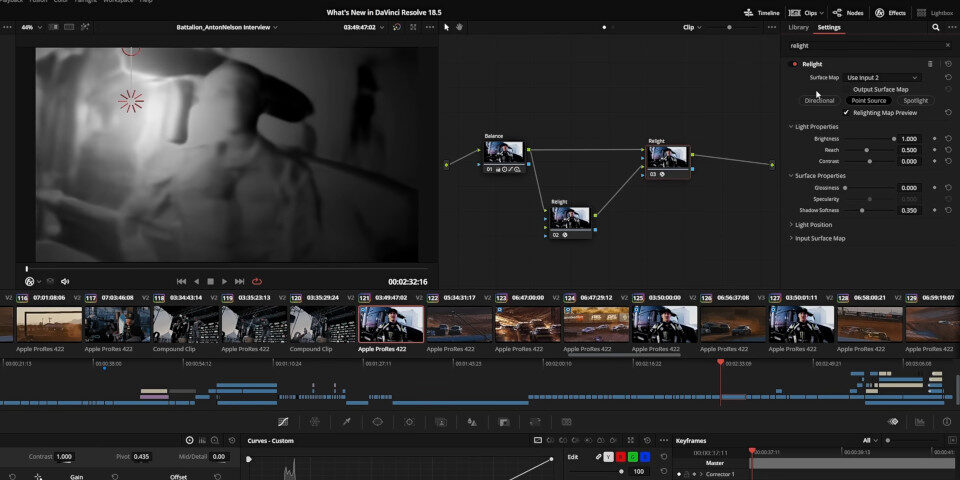Viewport: 960px width, 480px height.
Task: Click the Brightness slider handle
Action: point(894,139)
